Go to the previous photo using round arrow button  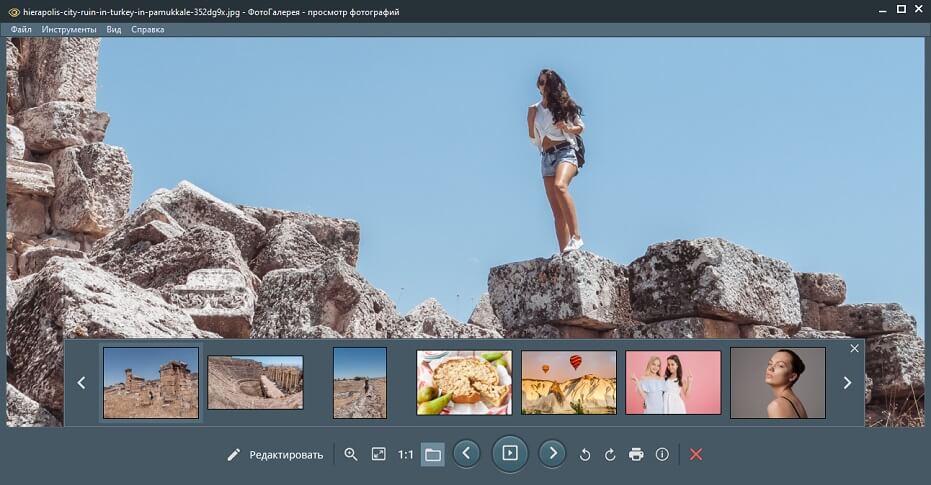click(466, 453)
